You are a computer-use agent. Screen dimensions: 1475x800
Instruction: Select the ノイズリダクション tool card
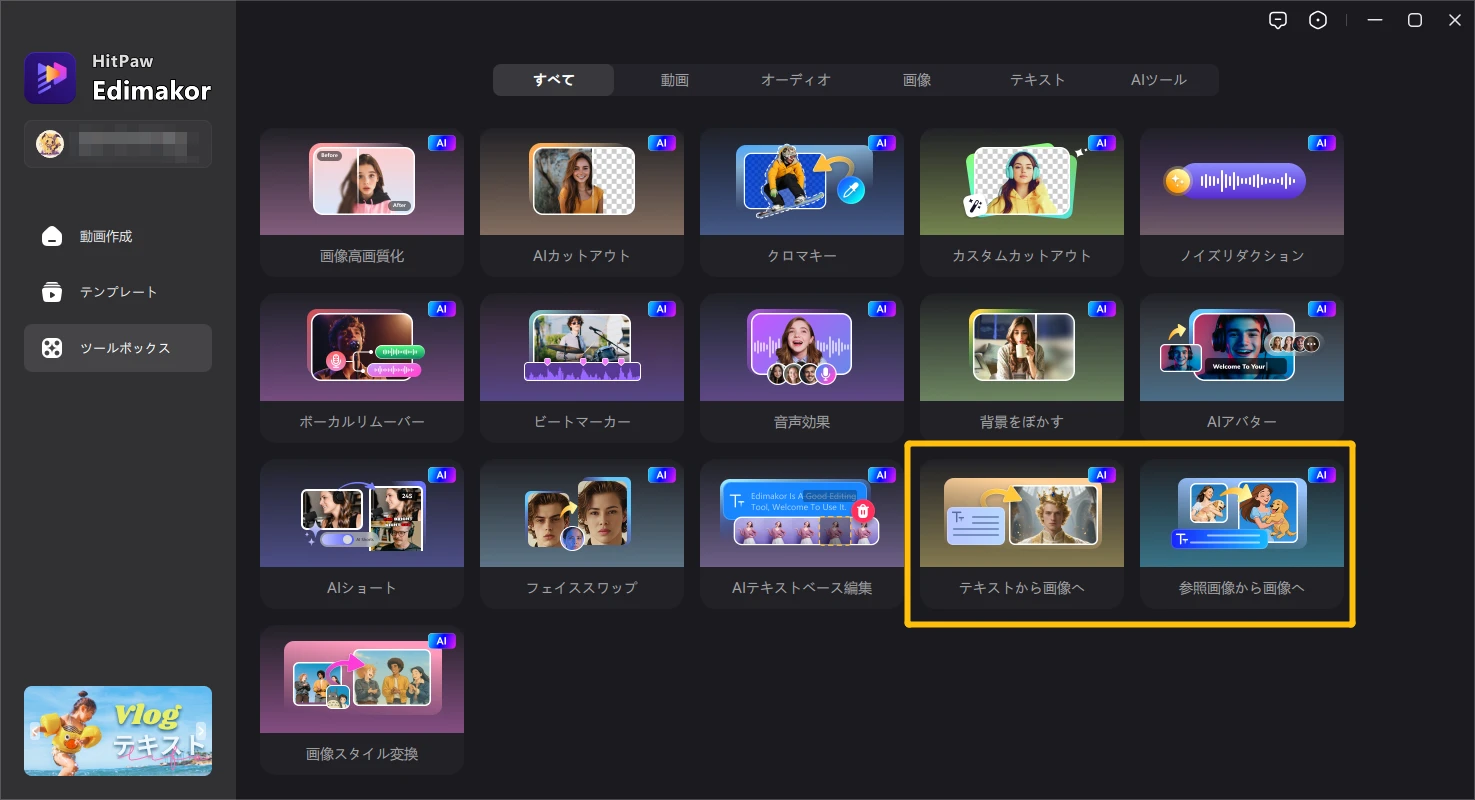pos(1241,202)
